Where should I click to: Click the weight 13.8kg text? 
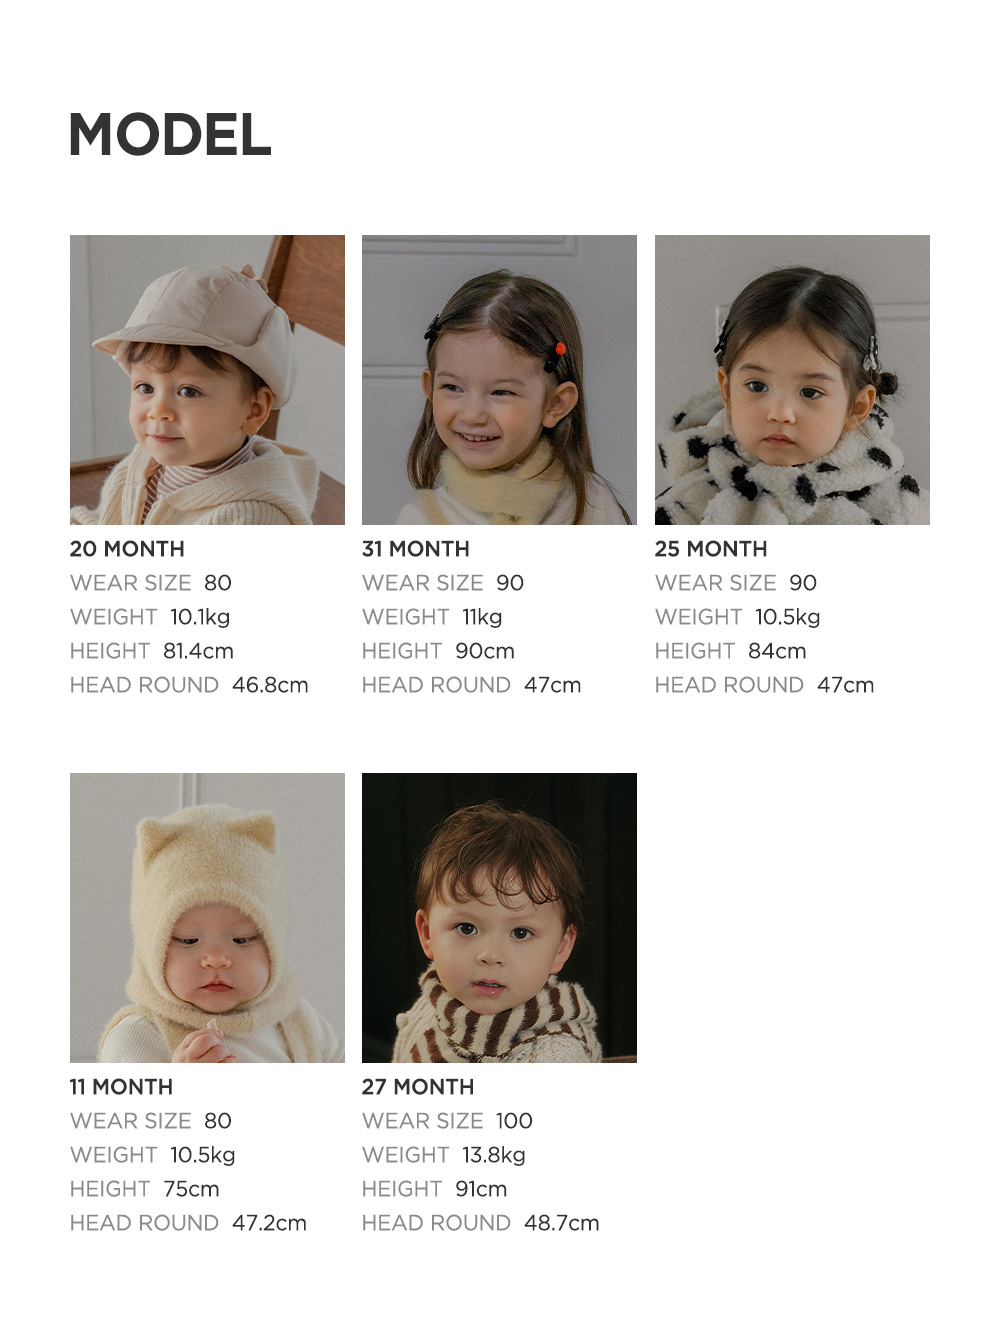(x=444, y=1155)
